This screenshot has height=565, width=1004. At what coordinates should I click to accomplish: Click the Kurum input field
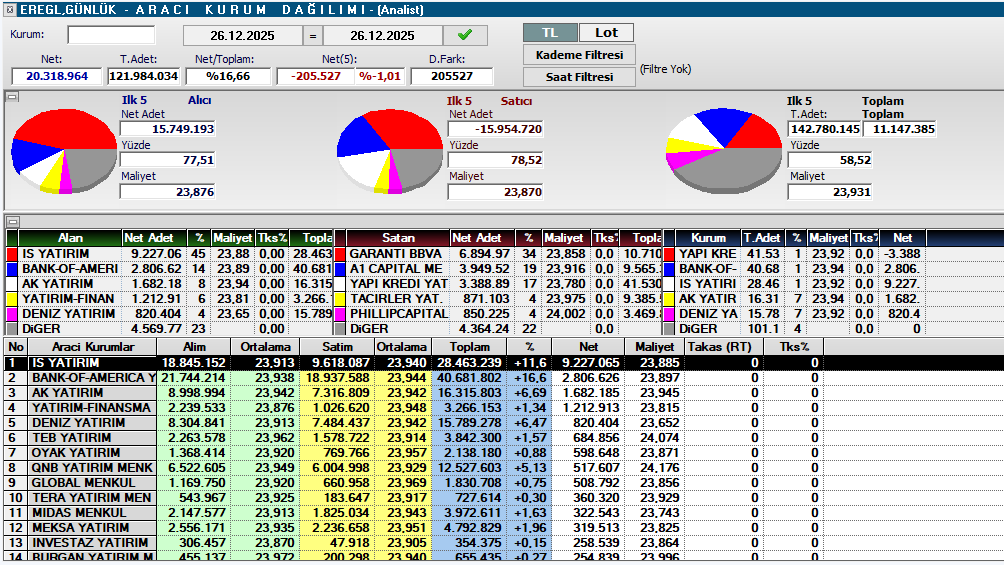pyautogui.click(x=111, y=35)
